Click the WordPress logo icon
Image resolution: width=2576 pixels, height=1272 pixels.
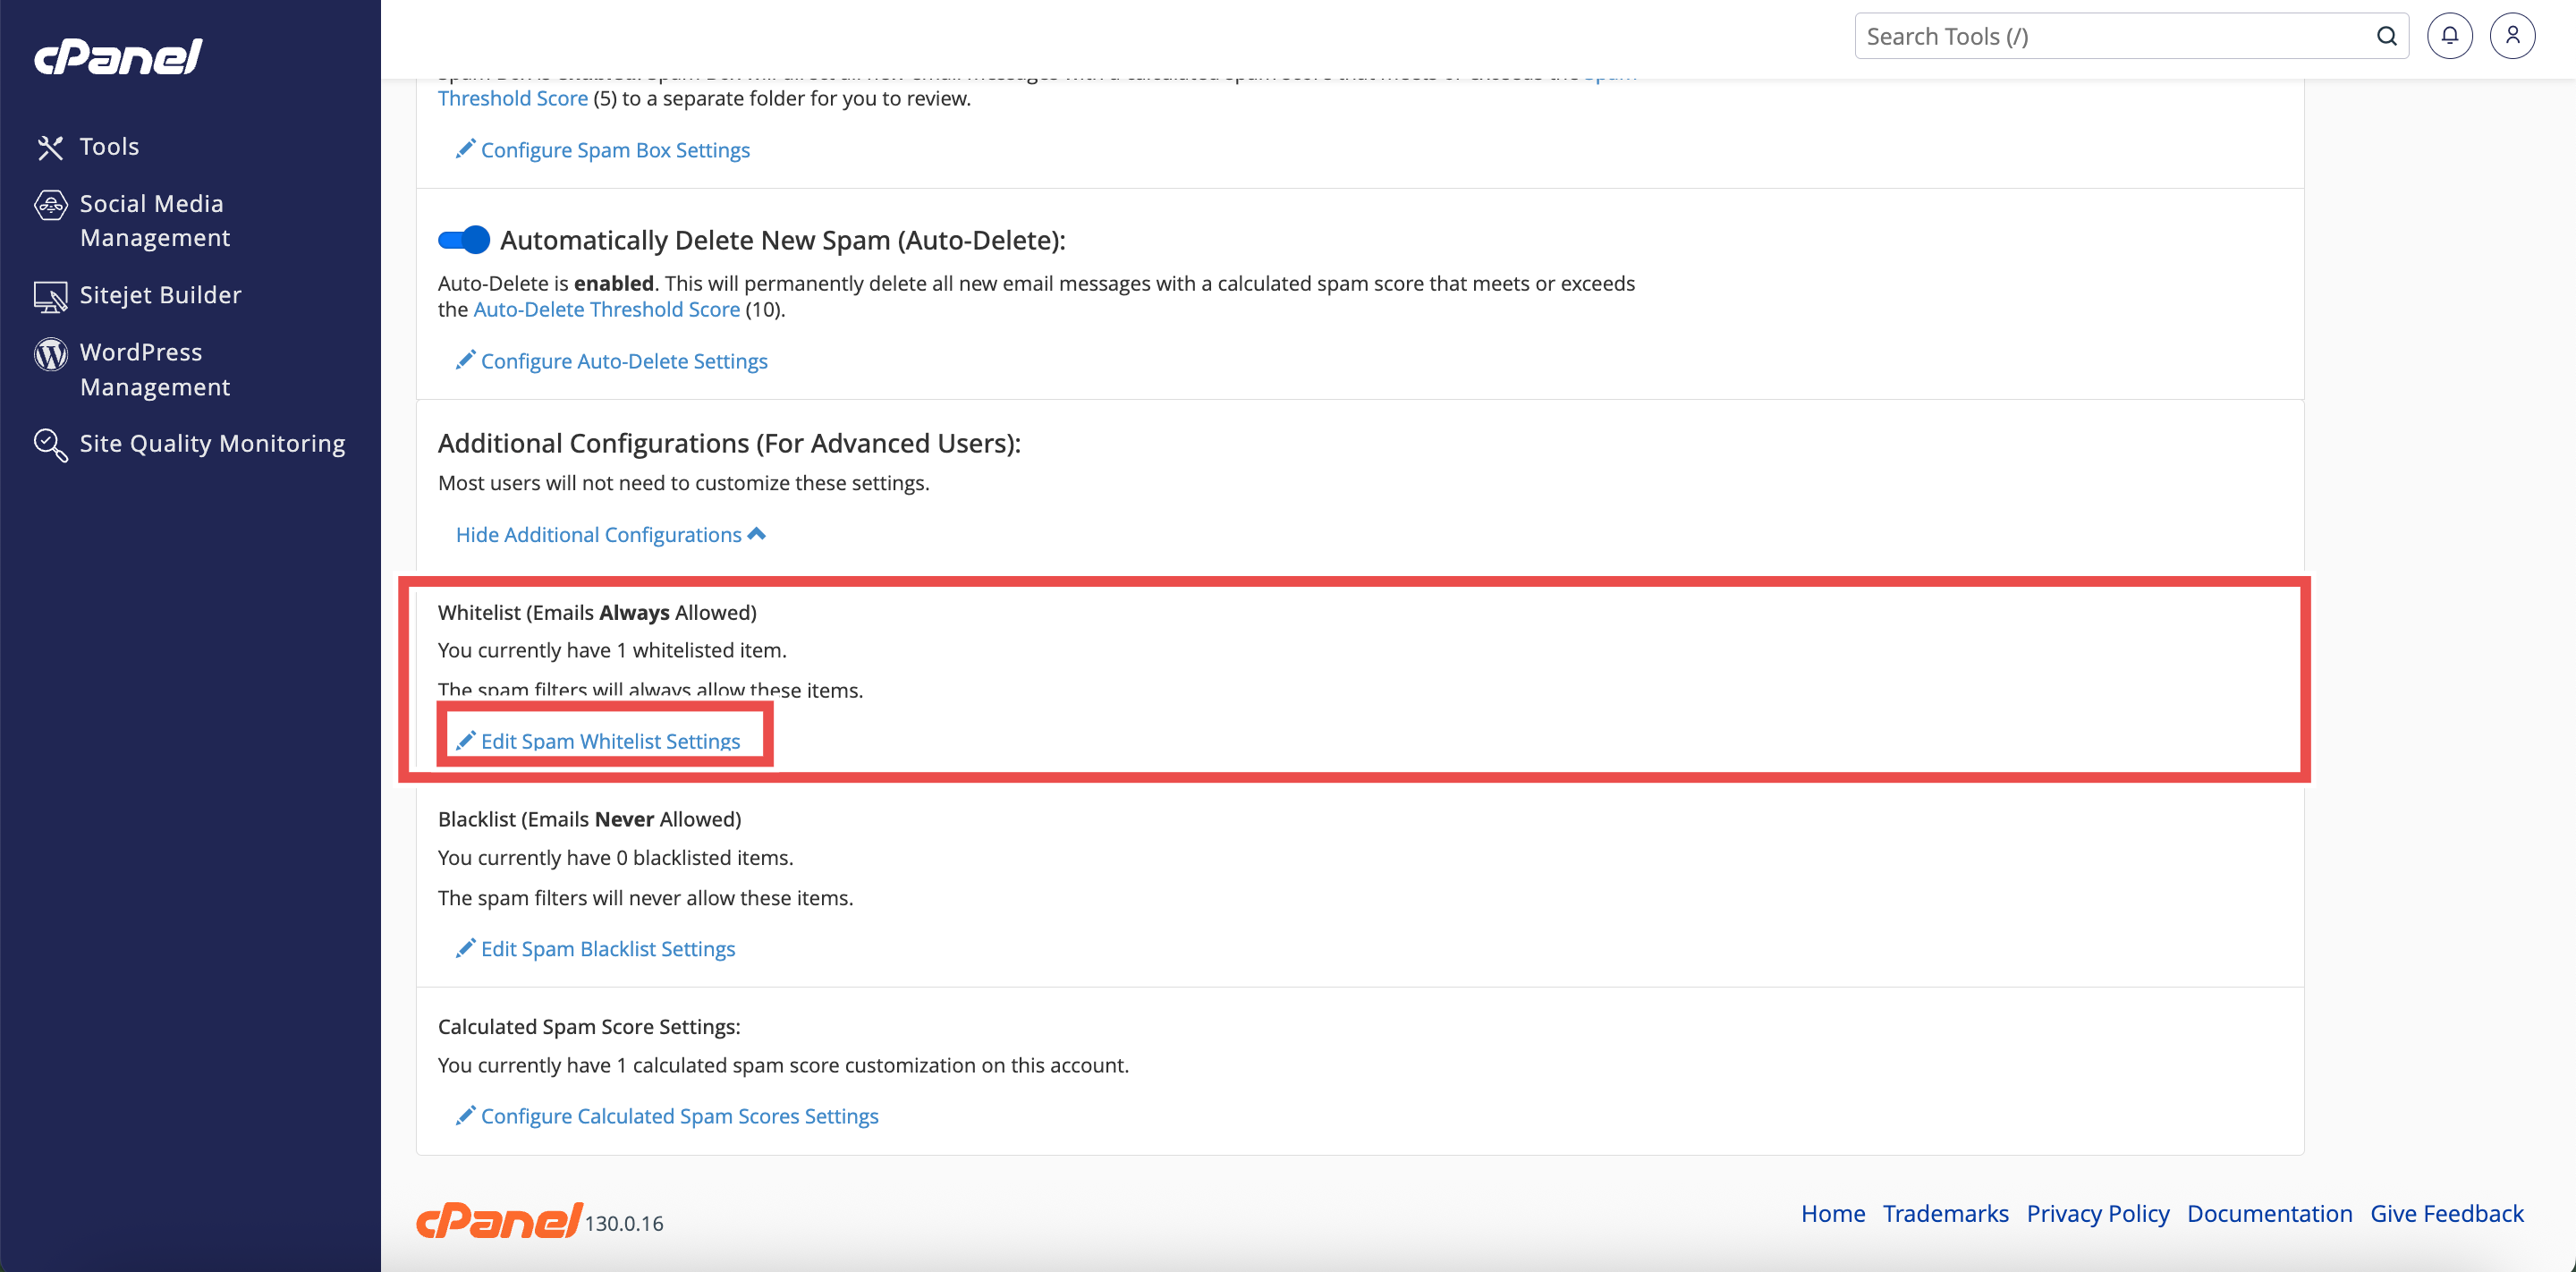(50, 353)
